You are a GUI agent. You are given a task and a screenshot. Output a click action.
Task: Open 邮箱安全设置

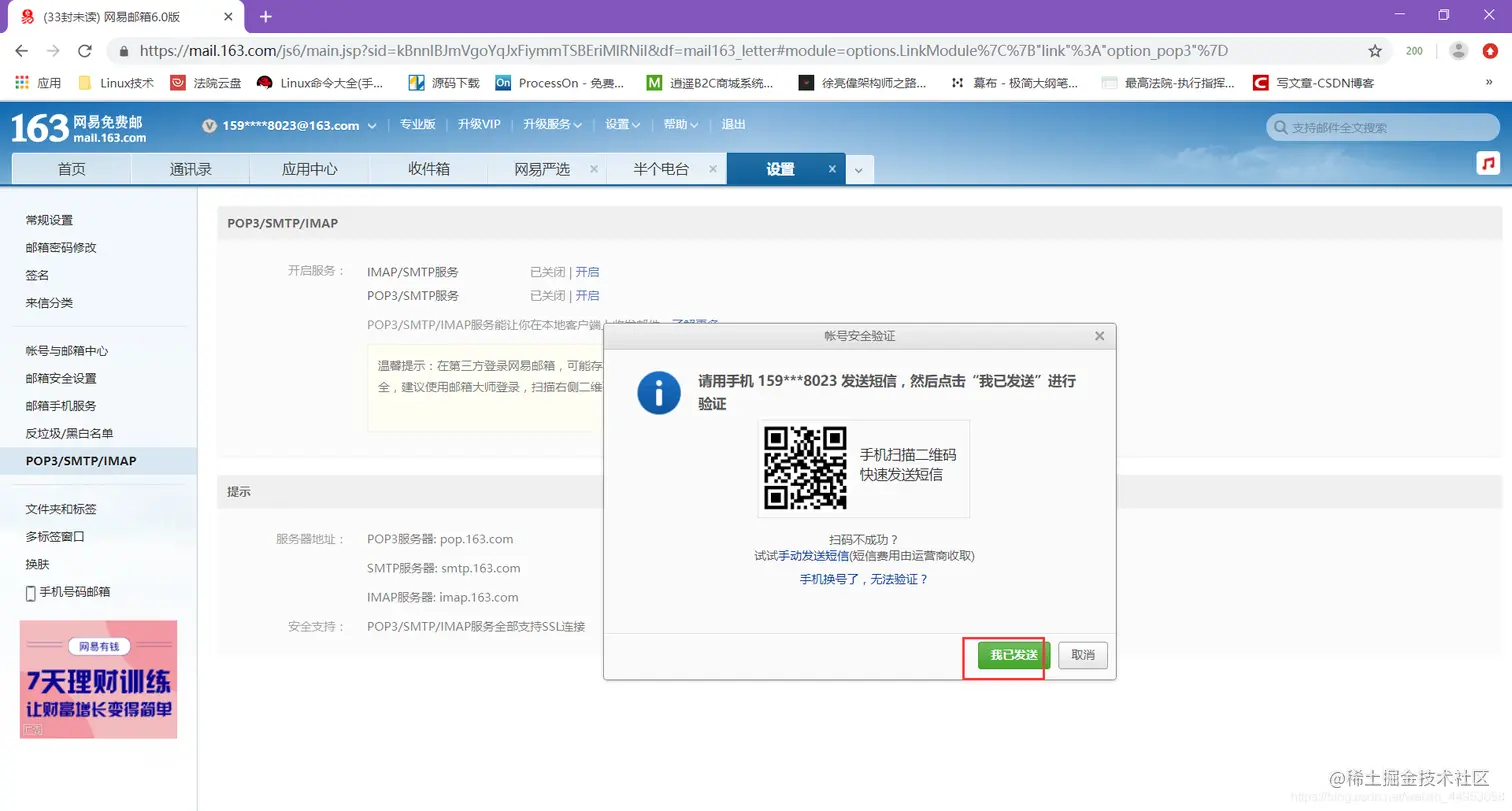click(61, 378)
